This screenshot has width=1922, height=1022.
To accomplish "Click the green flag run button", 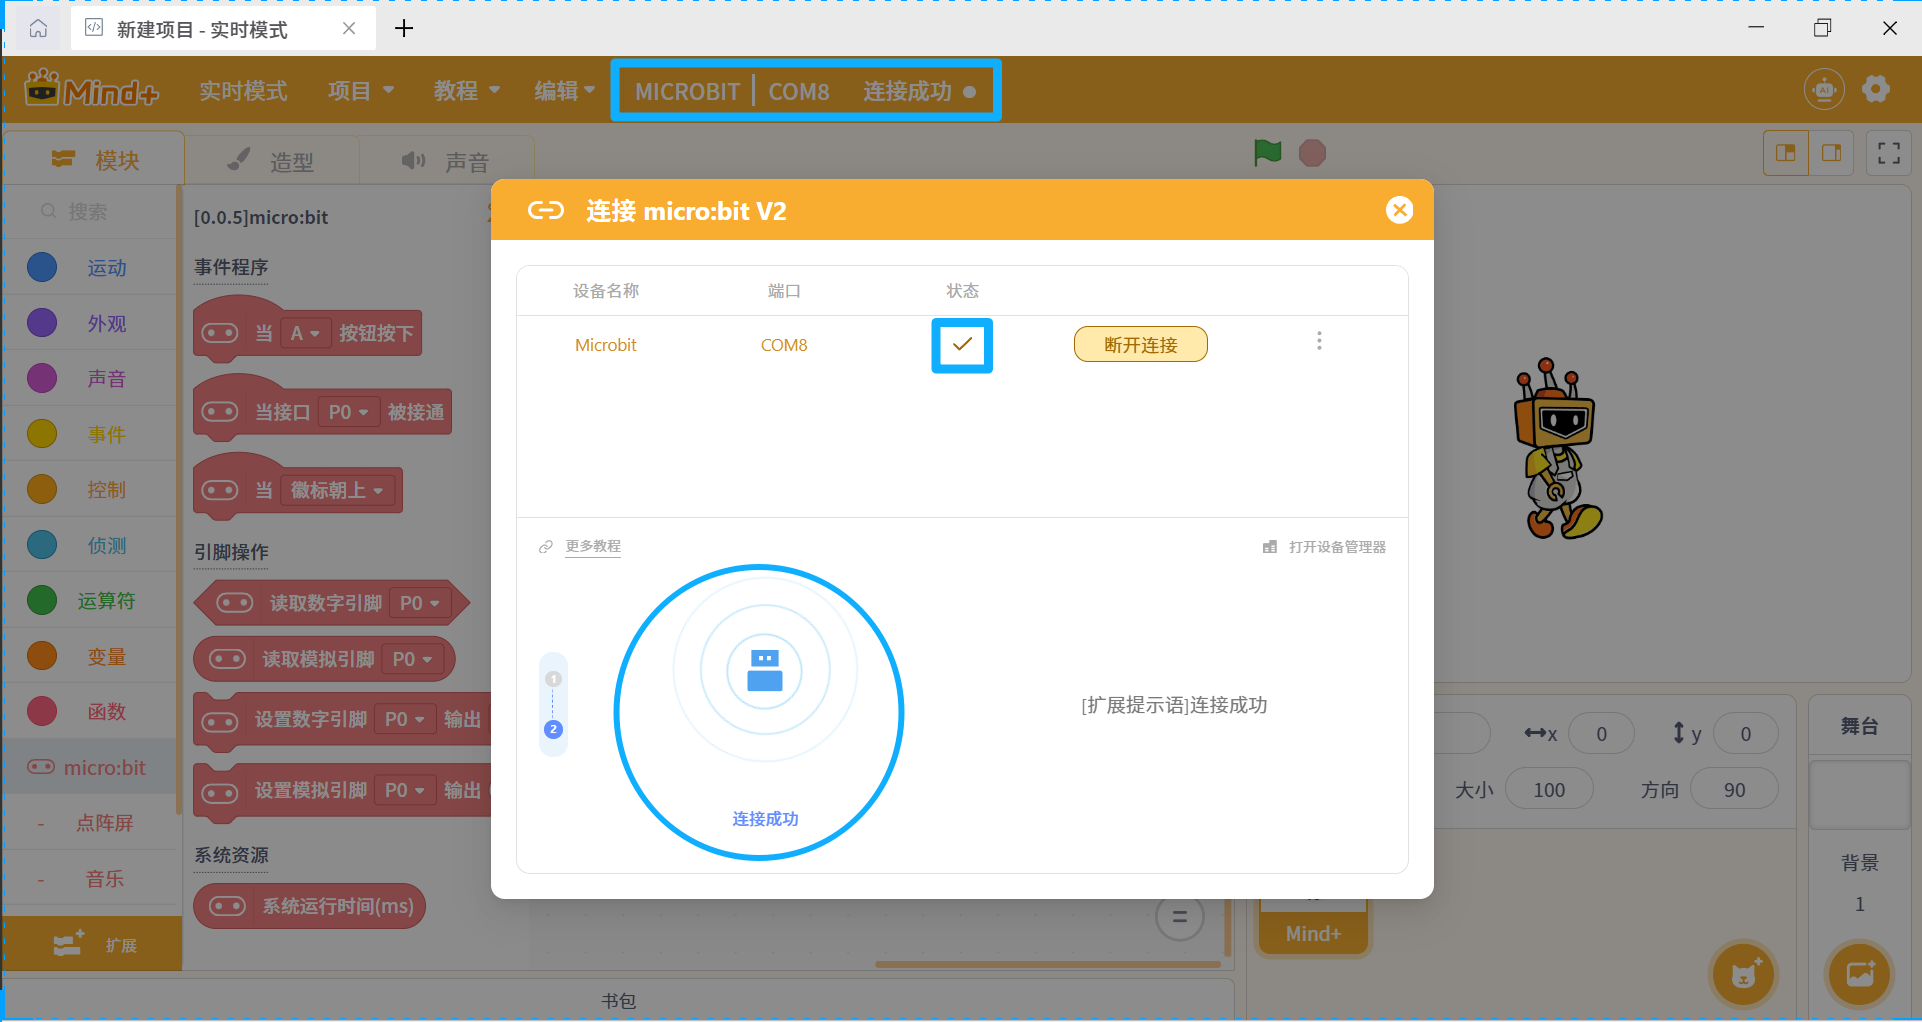I will [1267, 152].
